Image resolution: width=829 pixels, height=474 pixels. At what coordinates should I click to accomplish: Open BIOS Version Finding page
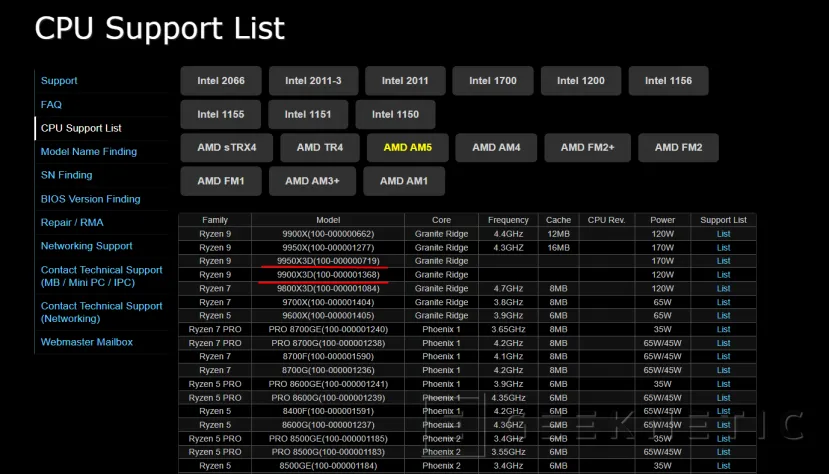coord(90,199)
